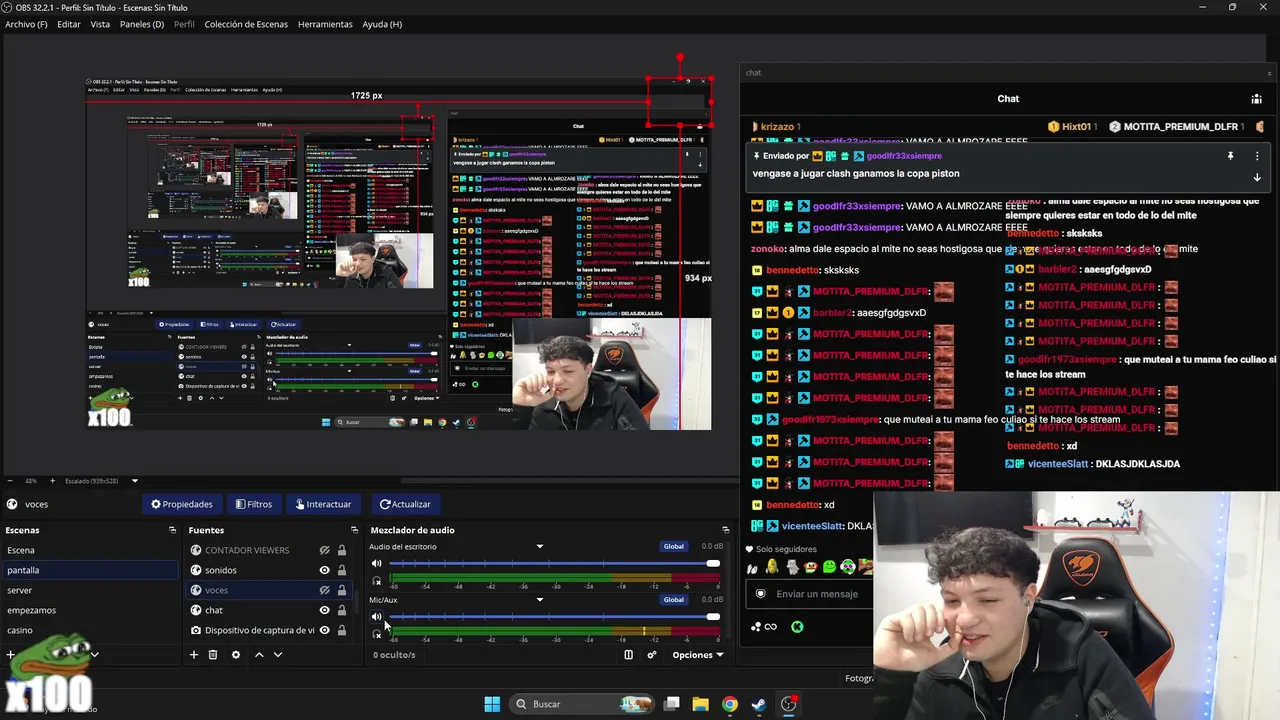Open the chat community users icon

click(1256, 99)
